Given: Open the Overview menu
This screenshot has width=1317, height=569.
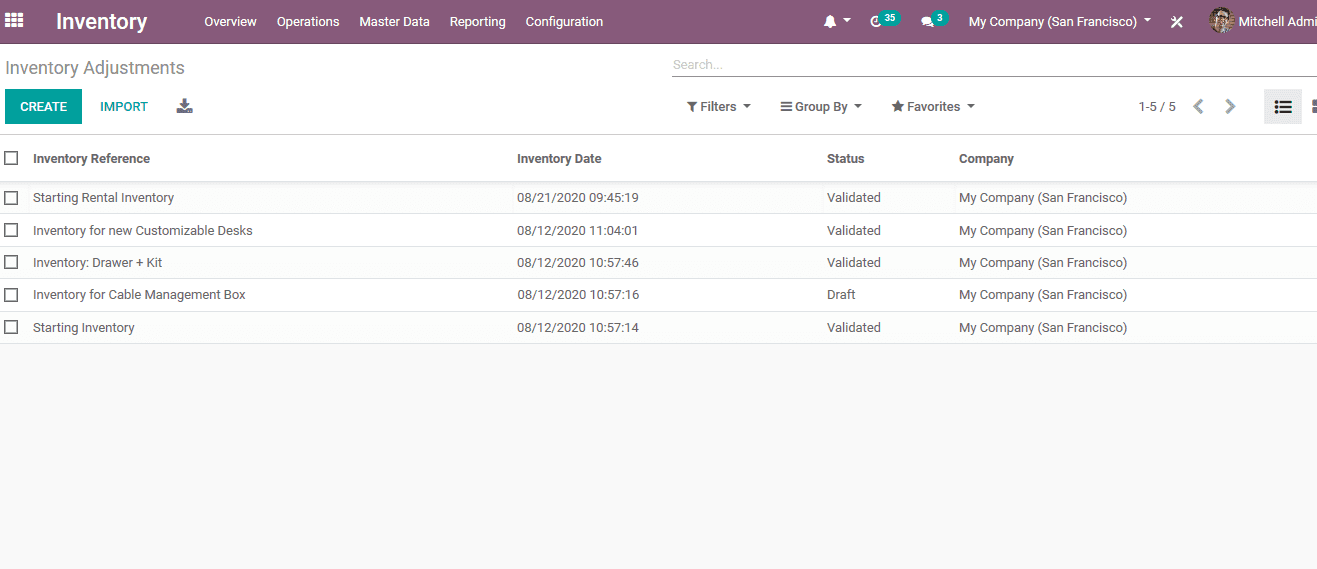Looking at the screenshot, I should pyautogui.click(x=230, y=21).
